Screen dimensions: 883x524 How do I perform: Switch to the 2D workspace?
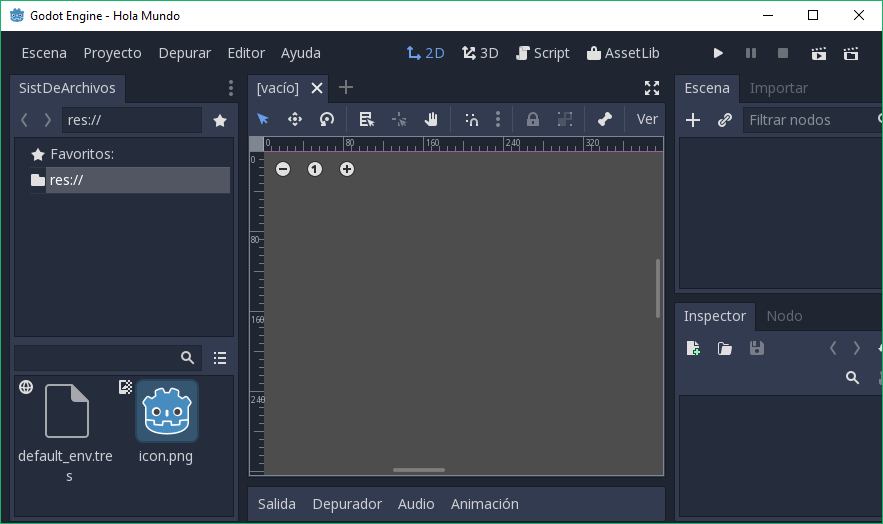pyautogui.click(x=425, y=53)
